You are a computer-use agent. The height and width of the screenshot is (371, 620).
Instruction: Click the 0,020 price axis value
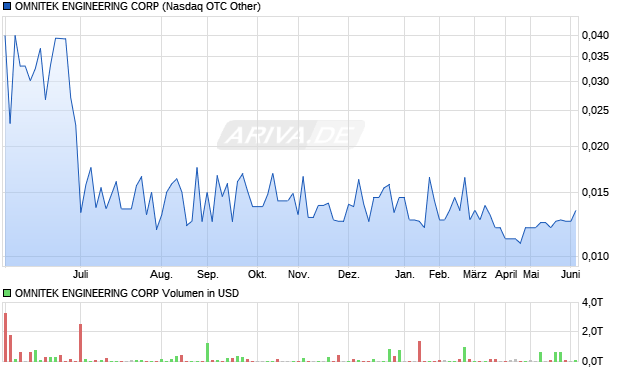coord(595,146)
